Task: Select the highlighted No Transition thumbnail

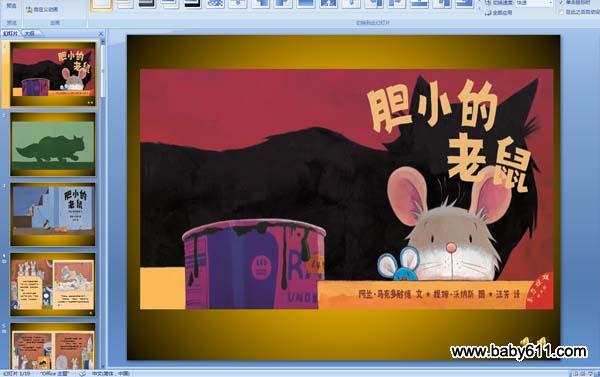Action: (101, 4)
